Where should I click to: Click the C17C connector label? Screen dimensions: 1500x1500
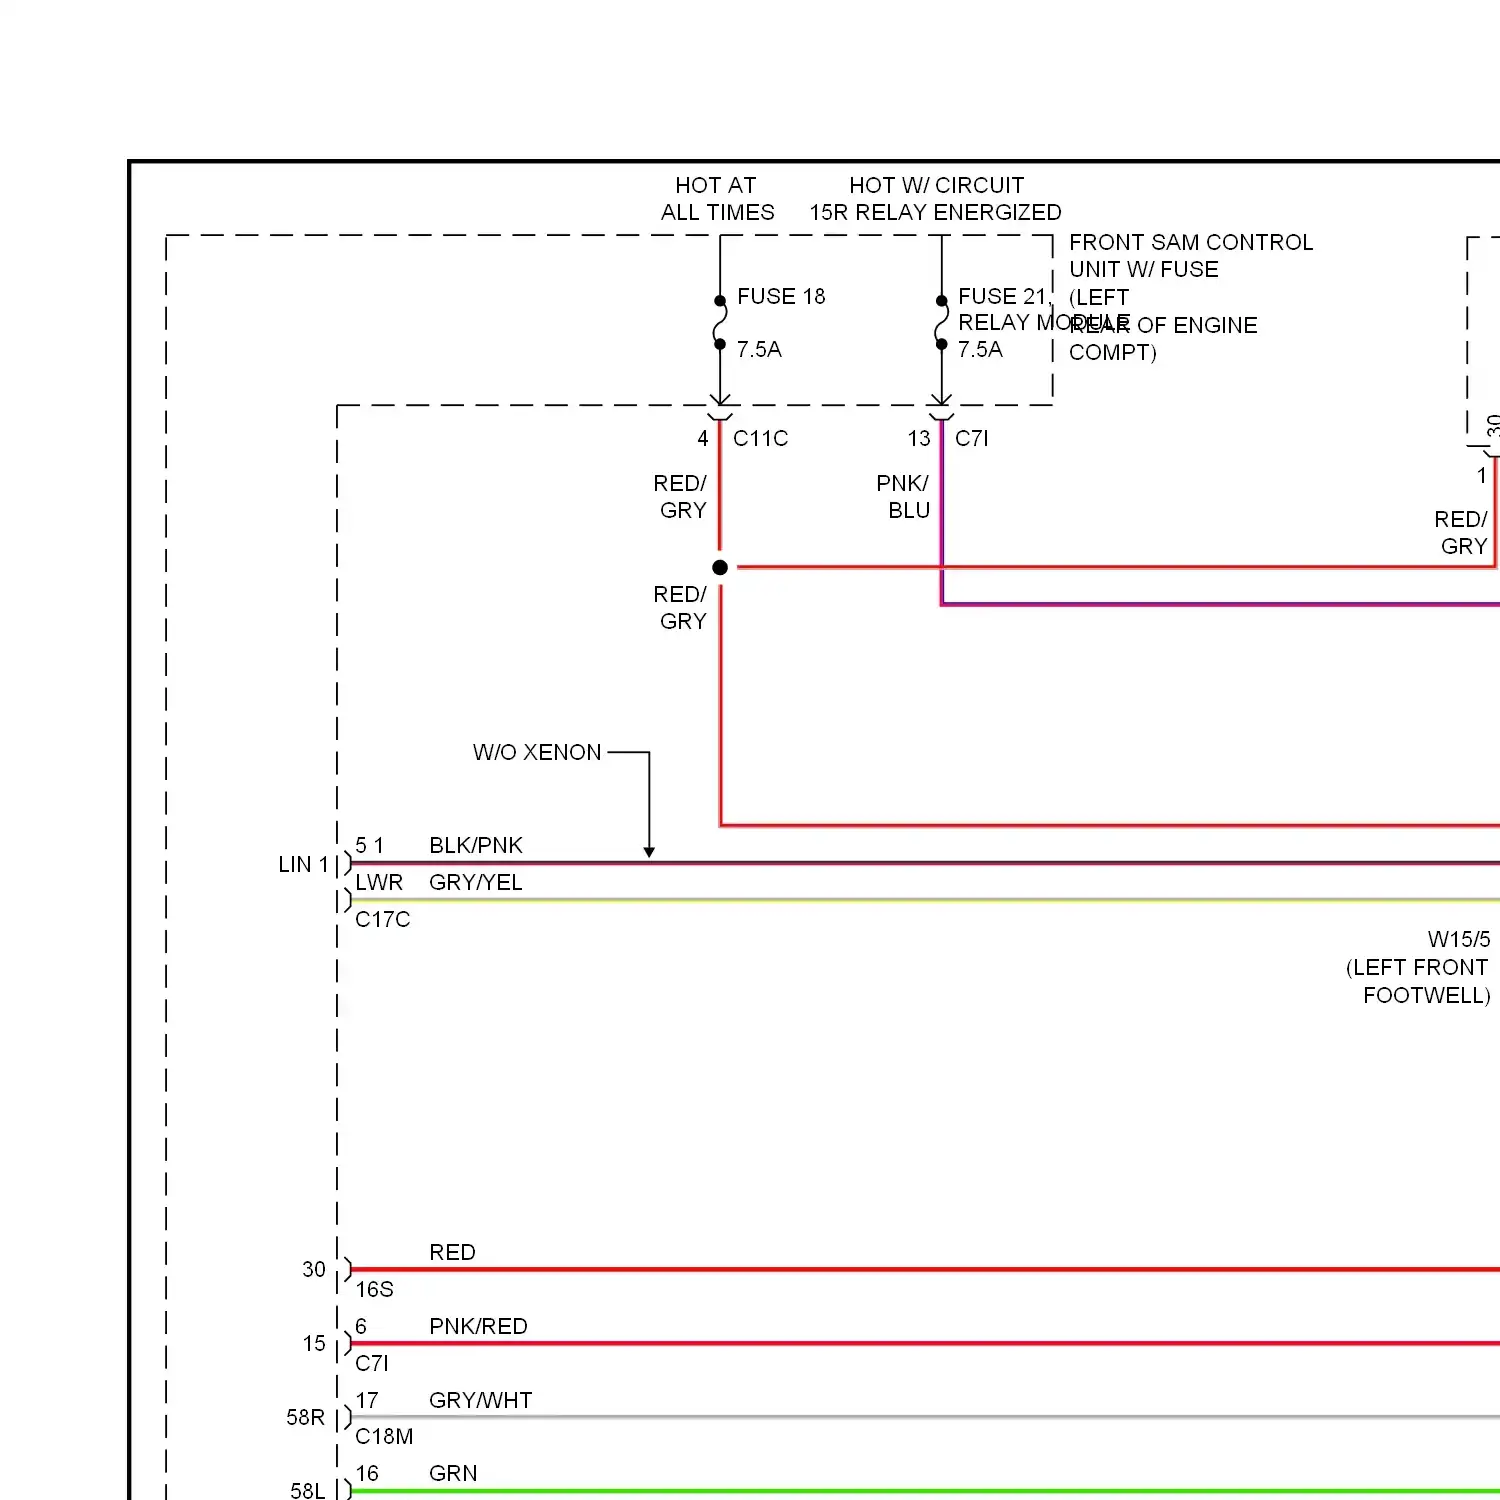[x=383, y=919]
